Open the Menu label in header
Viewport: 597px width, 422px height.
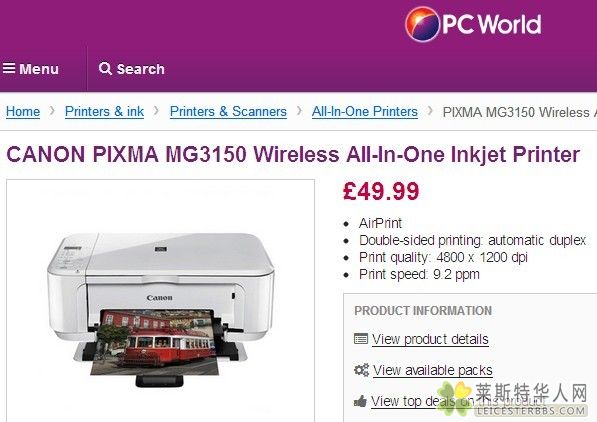click(39, 69)
